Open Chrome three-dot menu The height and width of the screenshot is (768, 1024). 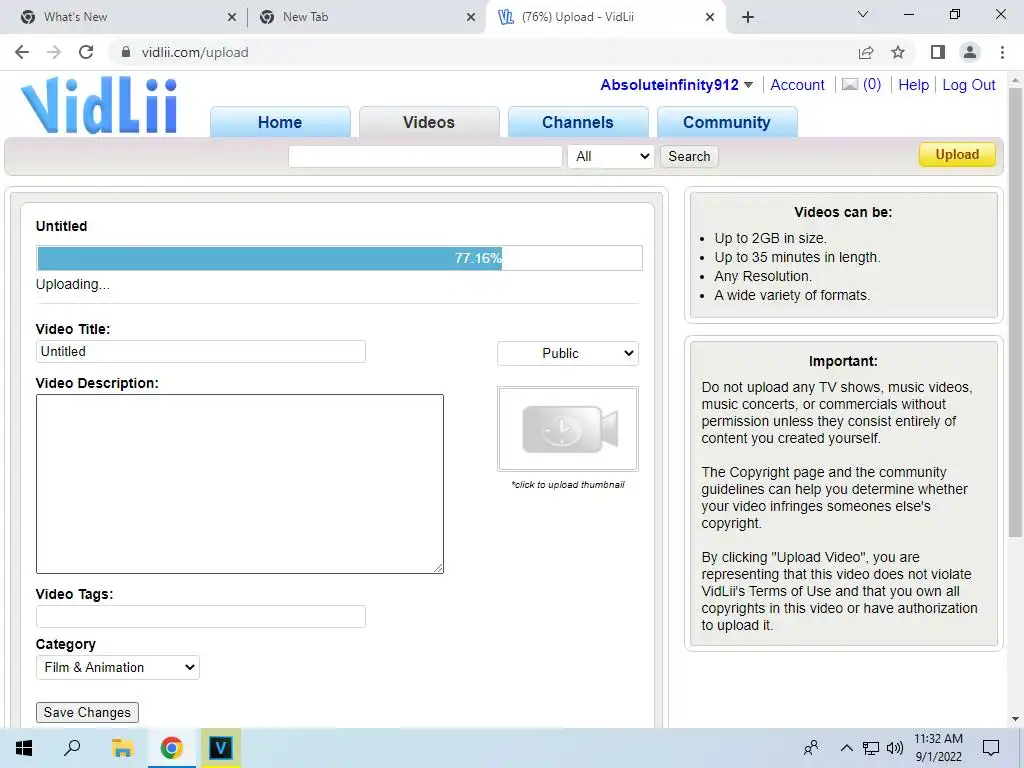[1002, 52]
